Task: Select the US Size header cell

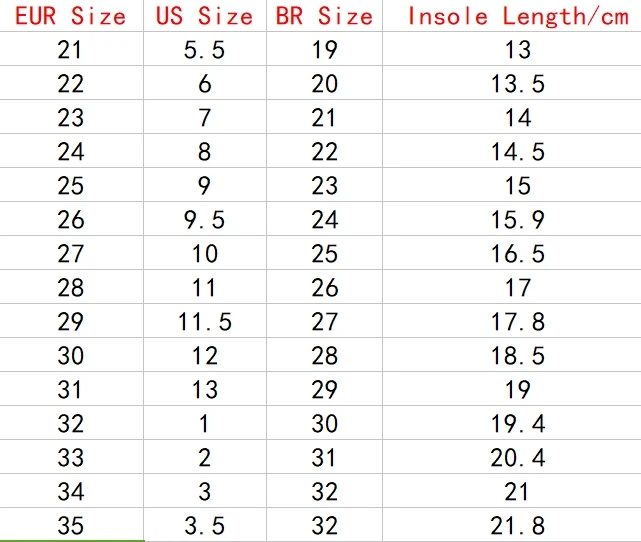Action: [205, 16]
